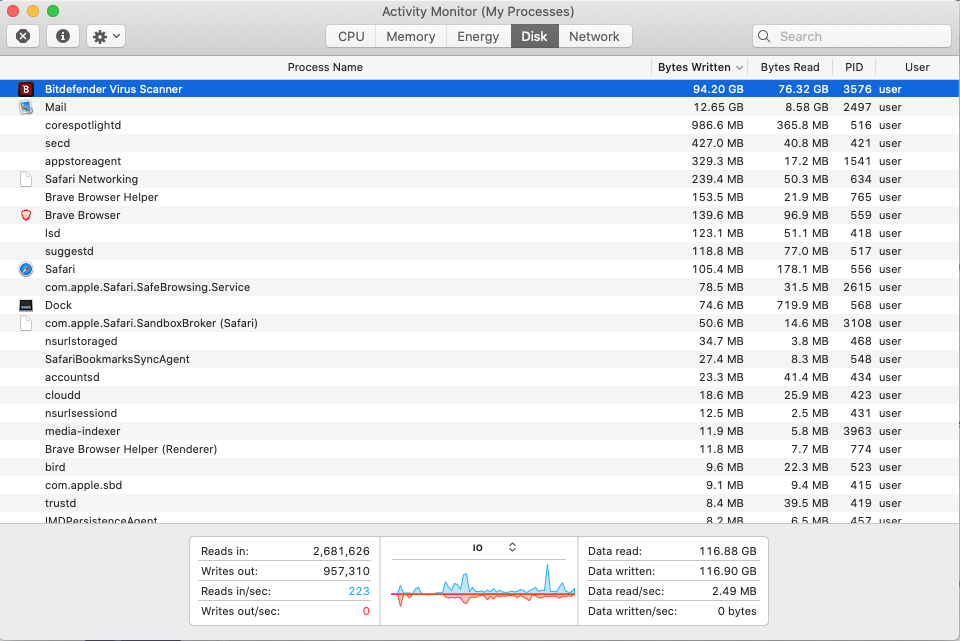The image size is (960, 641).
Task: Click the Brave Browser lion icon
Action: 26,216
